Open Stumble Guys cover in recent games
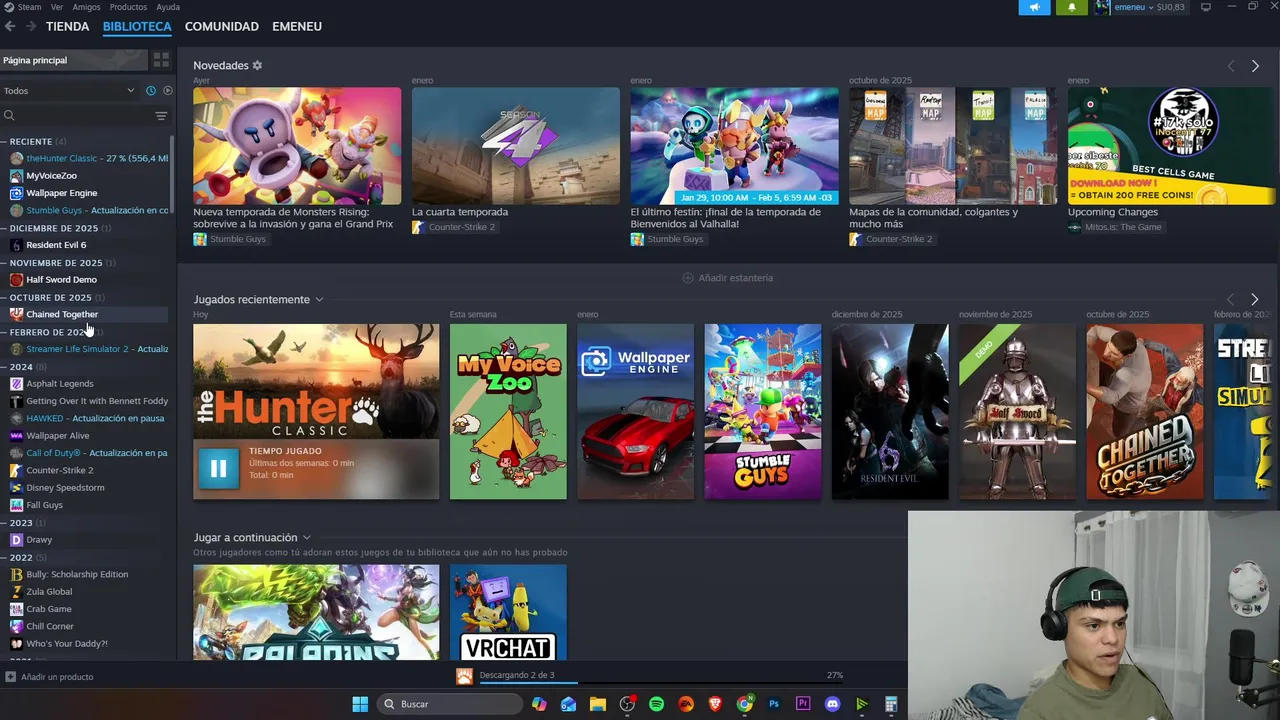Viewport: 1280px width, 720px height. point(763,411)
